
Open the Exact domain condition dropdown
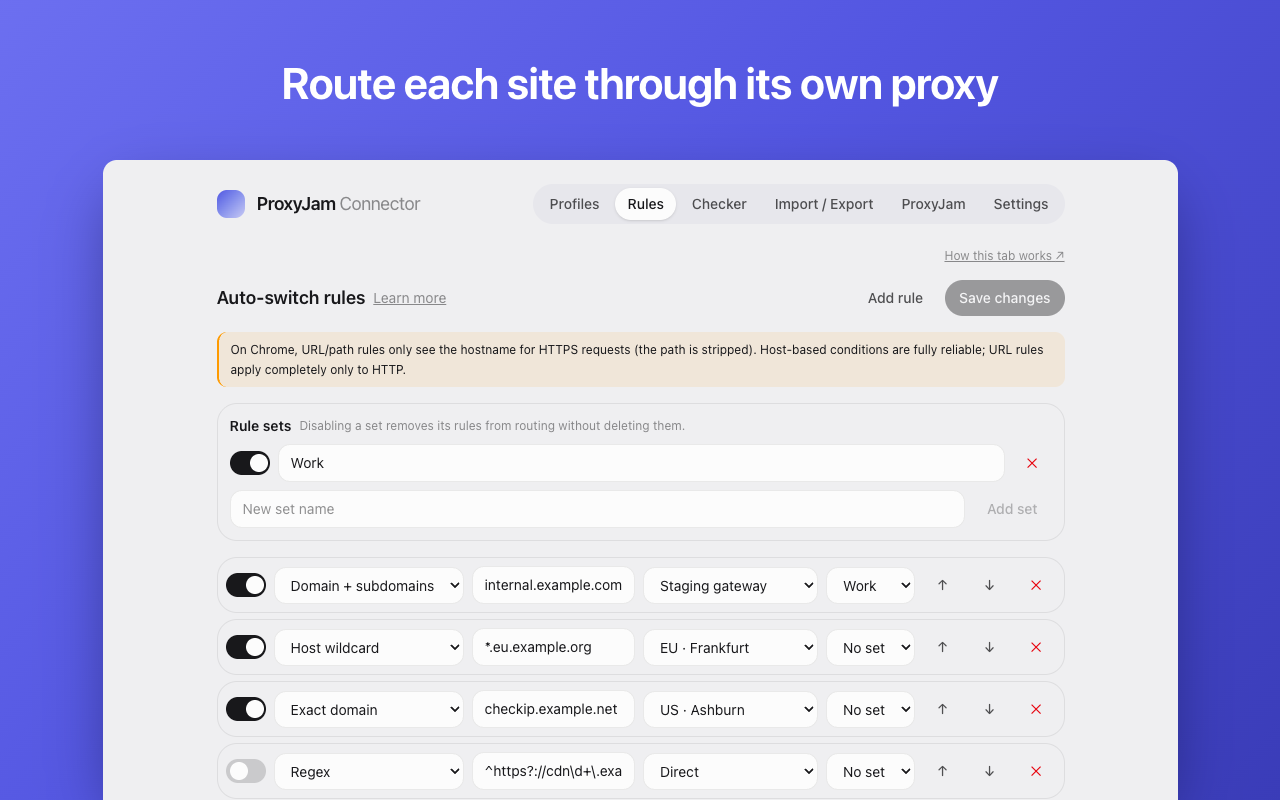click(369, 710)
